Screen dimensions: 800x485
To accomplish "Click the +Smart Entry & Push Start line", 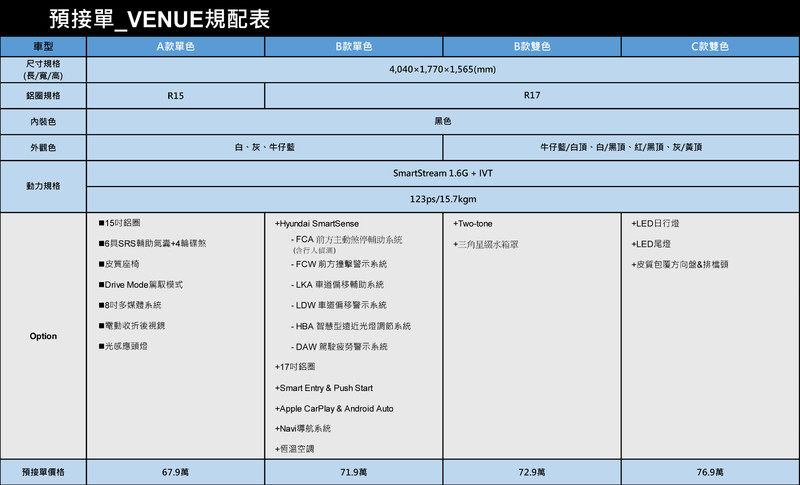I will click(x=324, y=388).
